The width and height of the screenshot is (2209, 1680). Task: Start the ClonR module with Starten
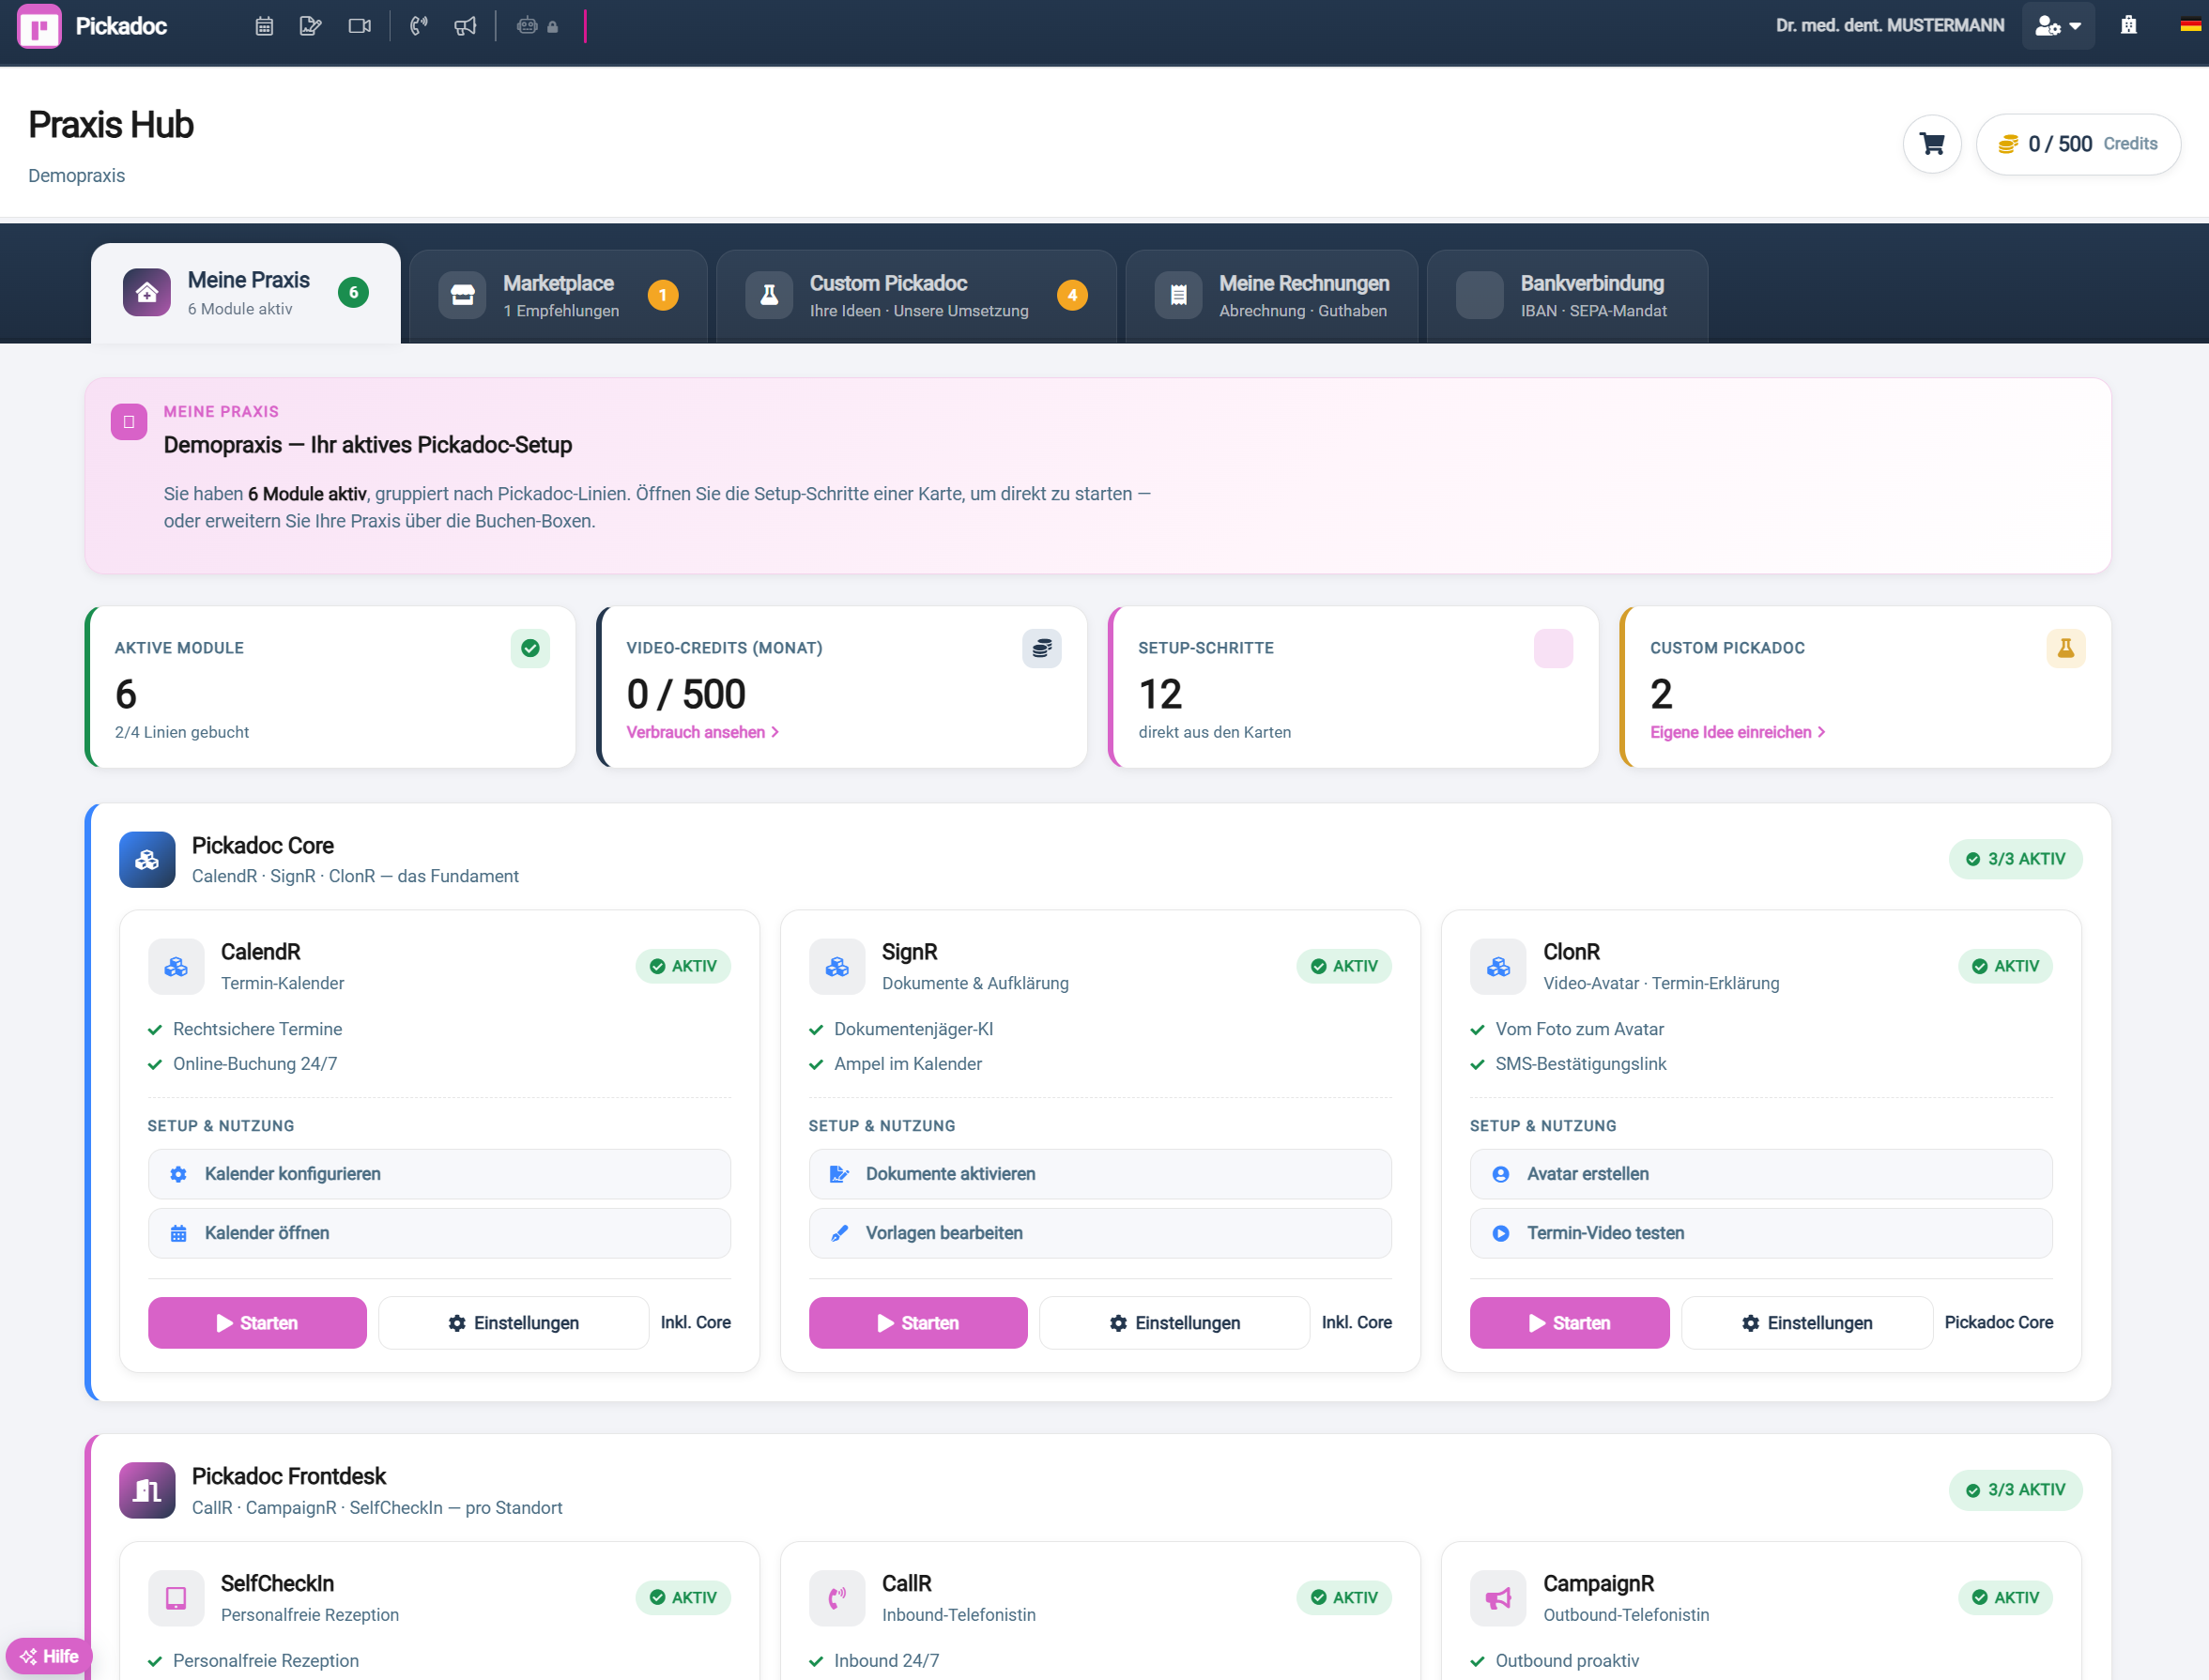pyautogui.click(x=1570, y=1323)
